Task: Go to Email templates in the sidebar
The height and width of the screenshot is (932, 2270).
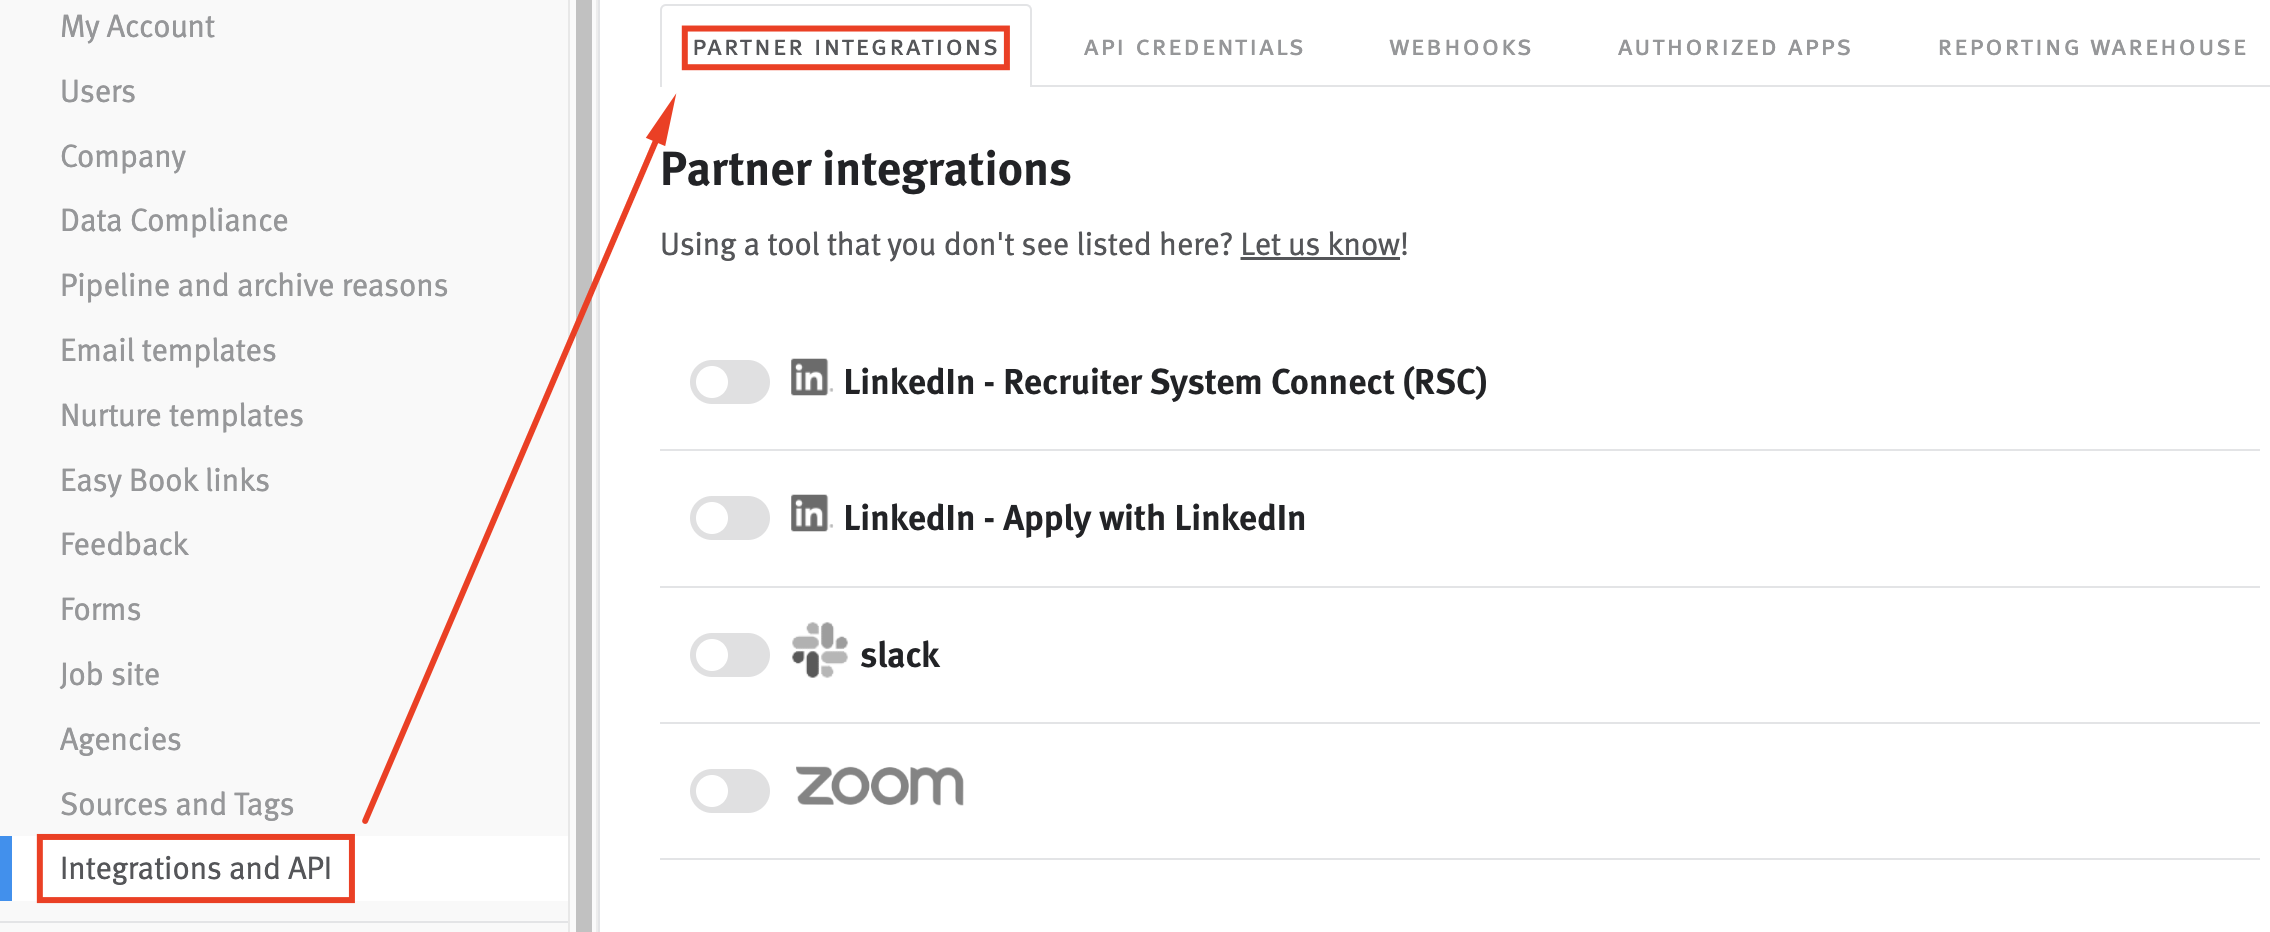Action: pos(168,350)
